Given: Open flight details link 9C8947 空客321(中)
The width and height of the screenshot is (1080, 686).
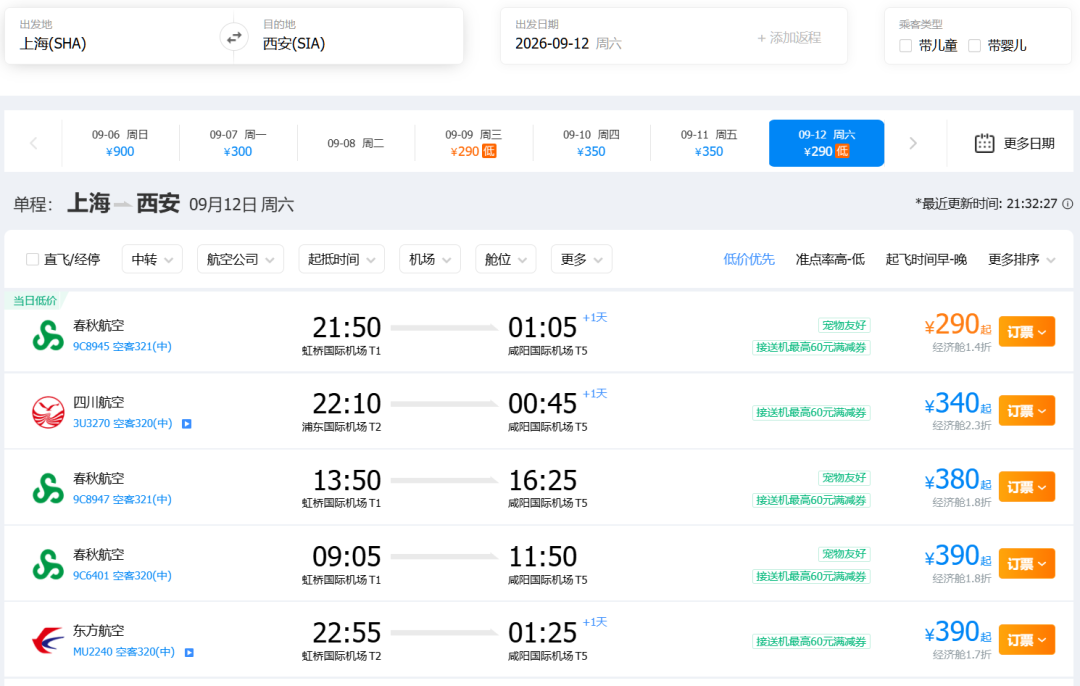Looking at the screenshot, I should point(123,499).
